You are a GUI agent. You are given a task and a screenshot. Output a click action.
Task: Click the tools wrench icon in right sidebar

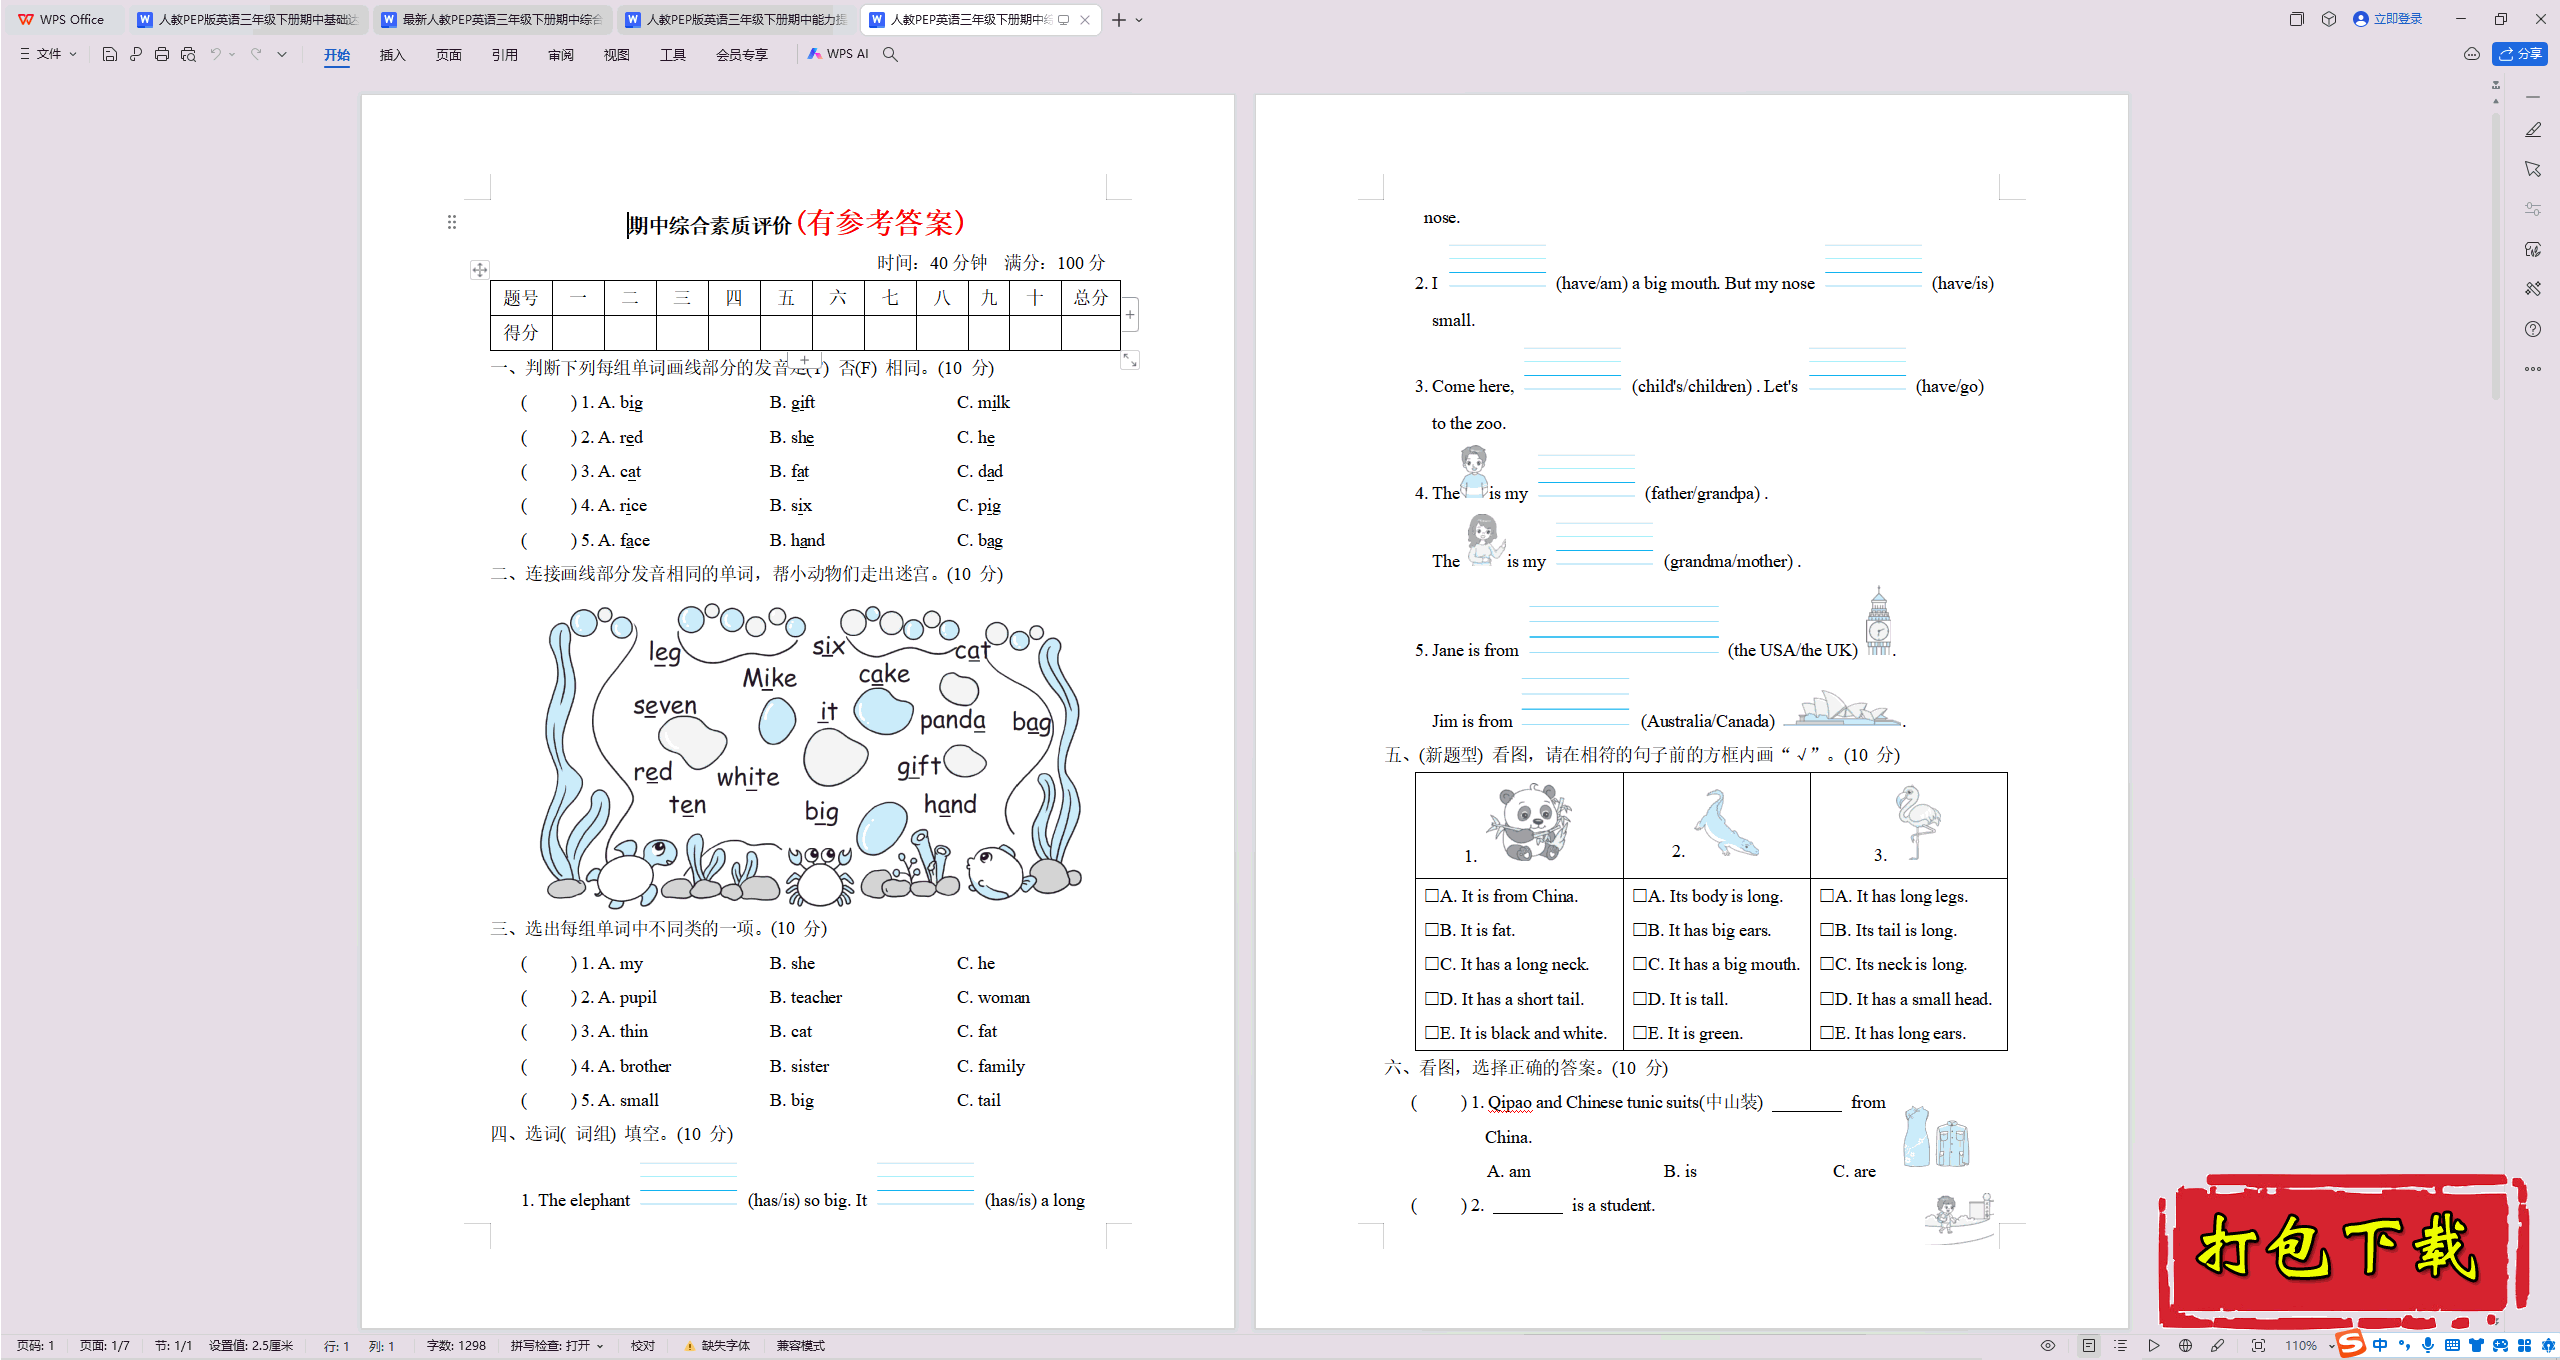(2533, 289)
